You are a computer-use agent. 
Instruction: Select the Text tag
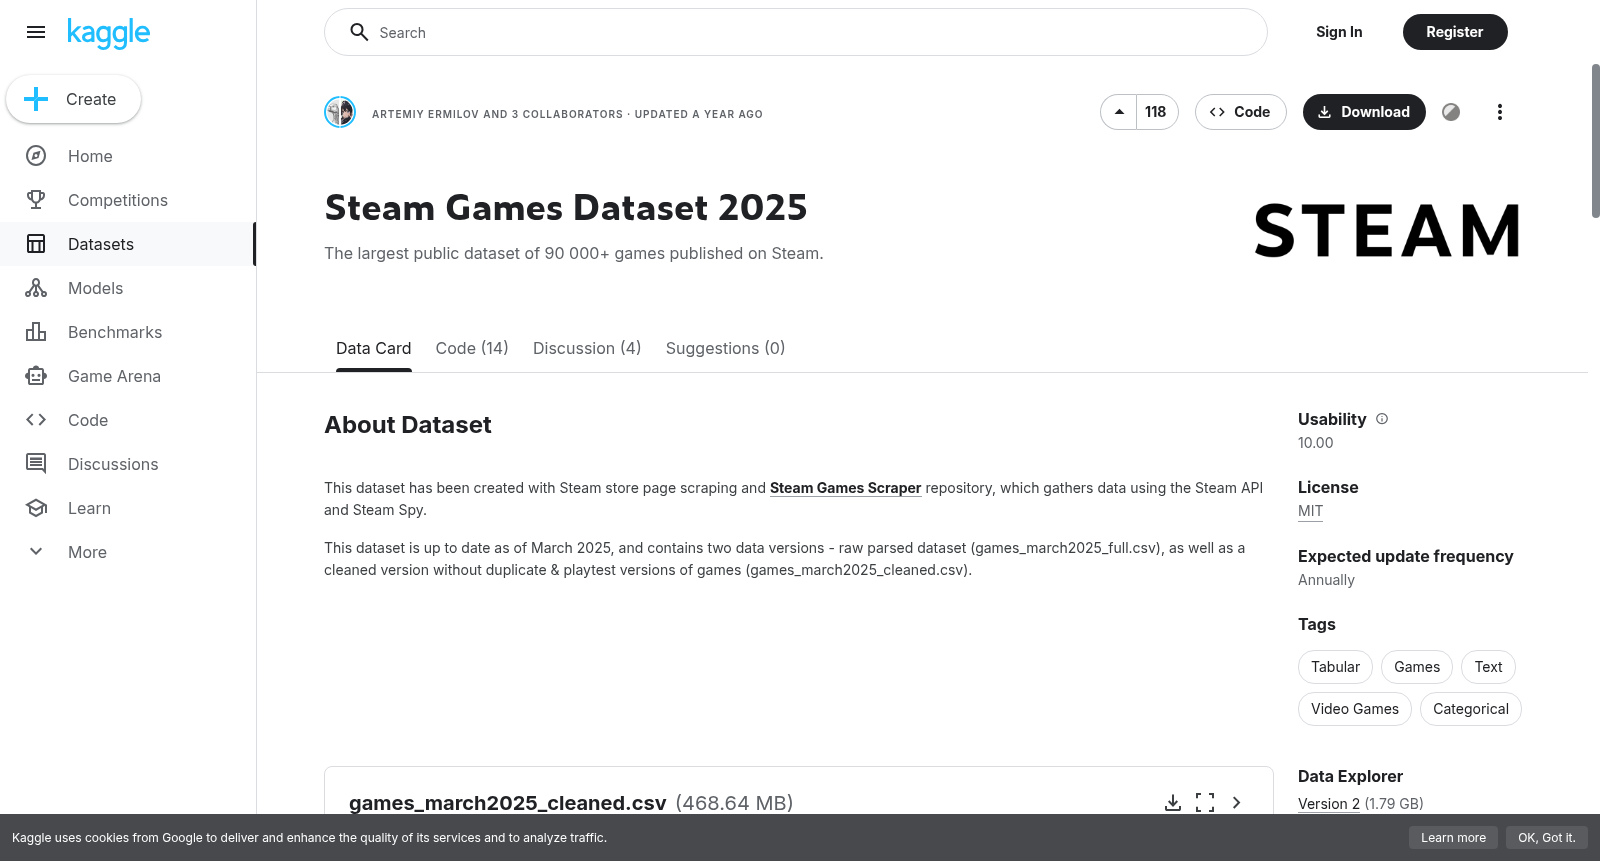click(x=1488, y=667)
